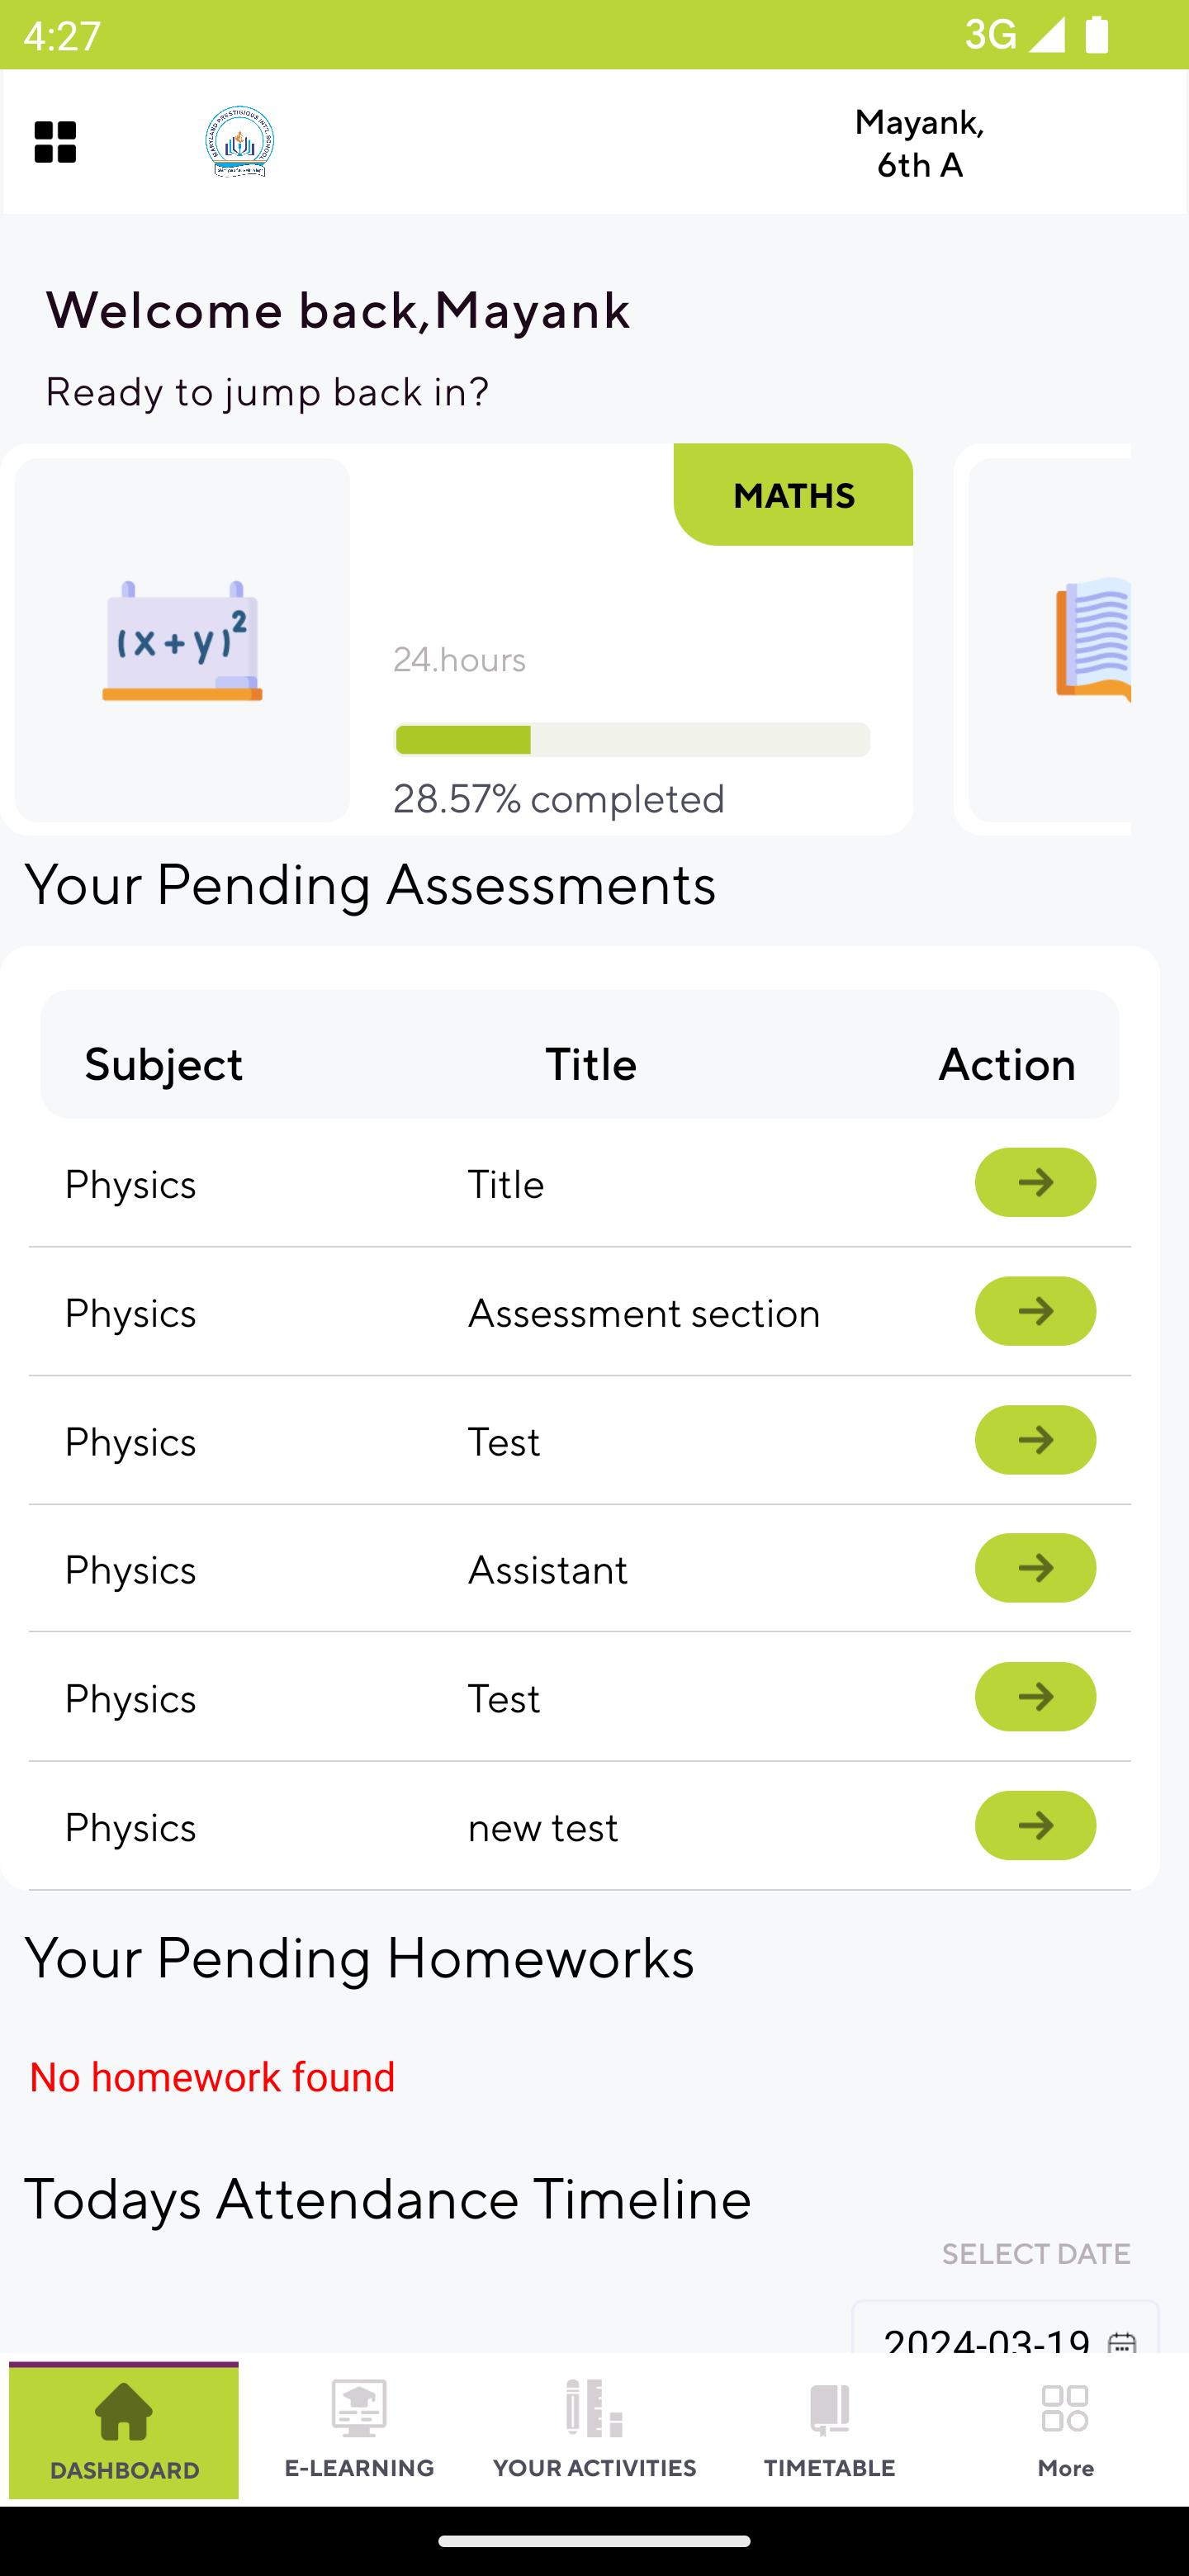Open the Your Activities tab
This screenshot has width=1189, height=2576.
click(594, 2430)
